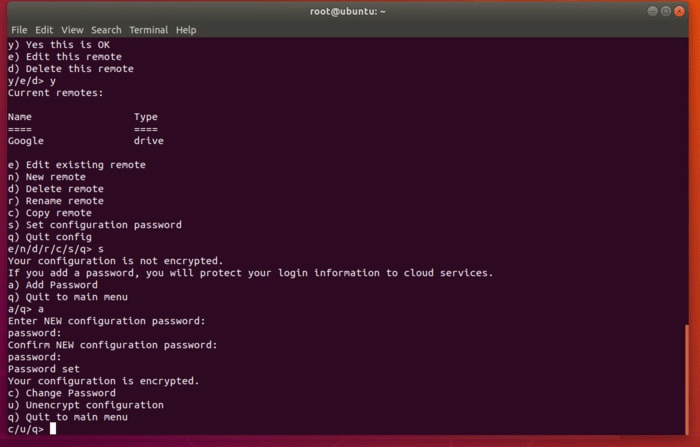Minimize the terminal window
This screenshot has height=447, width=700.
(652, 11)
